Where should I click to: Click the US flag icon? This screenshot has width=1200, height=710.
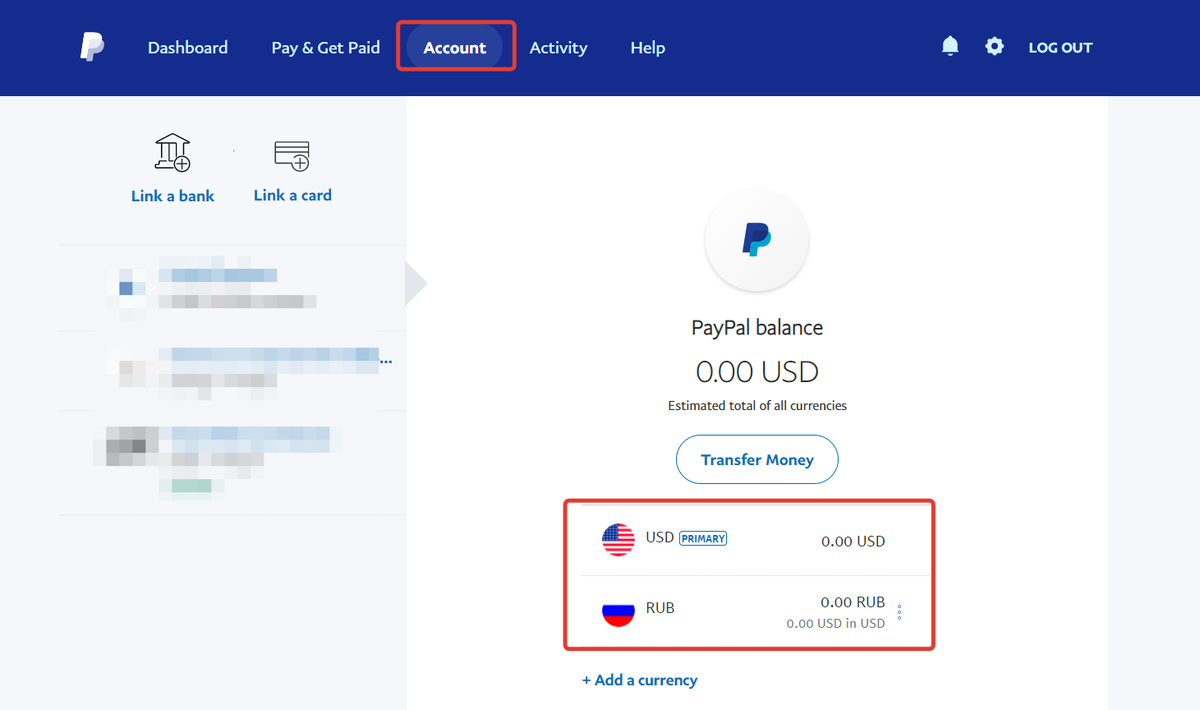[618, 540]
